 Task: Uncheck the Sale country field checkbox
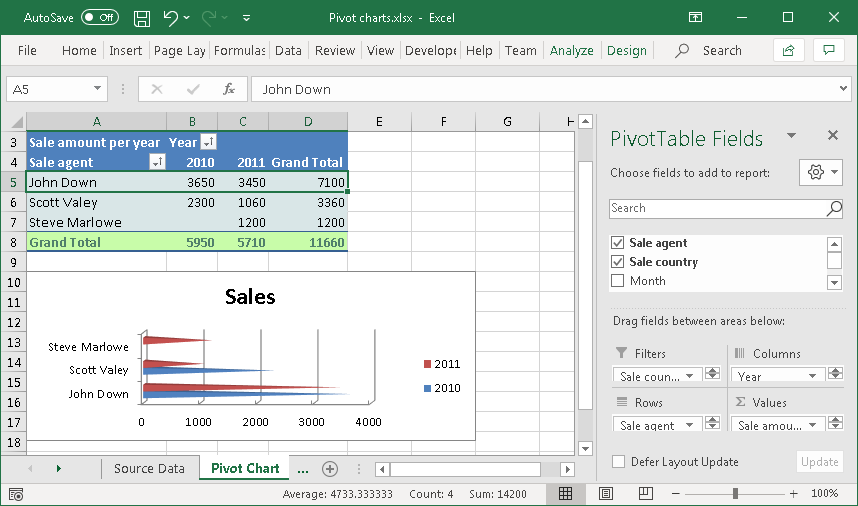click(x=618, y=262)
